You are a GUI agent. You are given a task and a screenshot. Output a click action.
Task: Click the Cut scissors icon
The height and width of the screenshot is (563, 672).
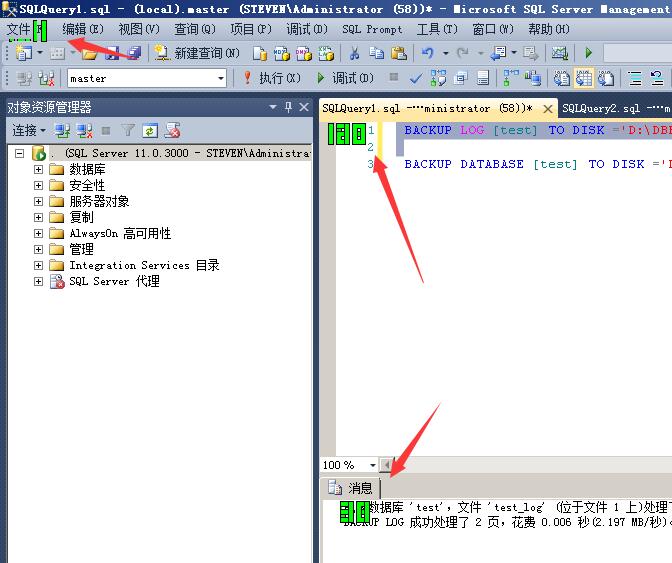pyautogui.click(x=354, y=54)
